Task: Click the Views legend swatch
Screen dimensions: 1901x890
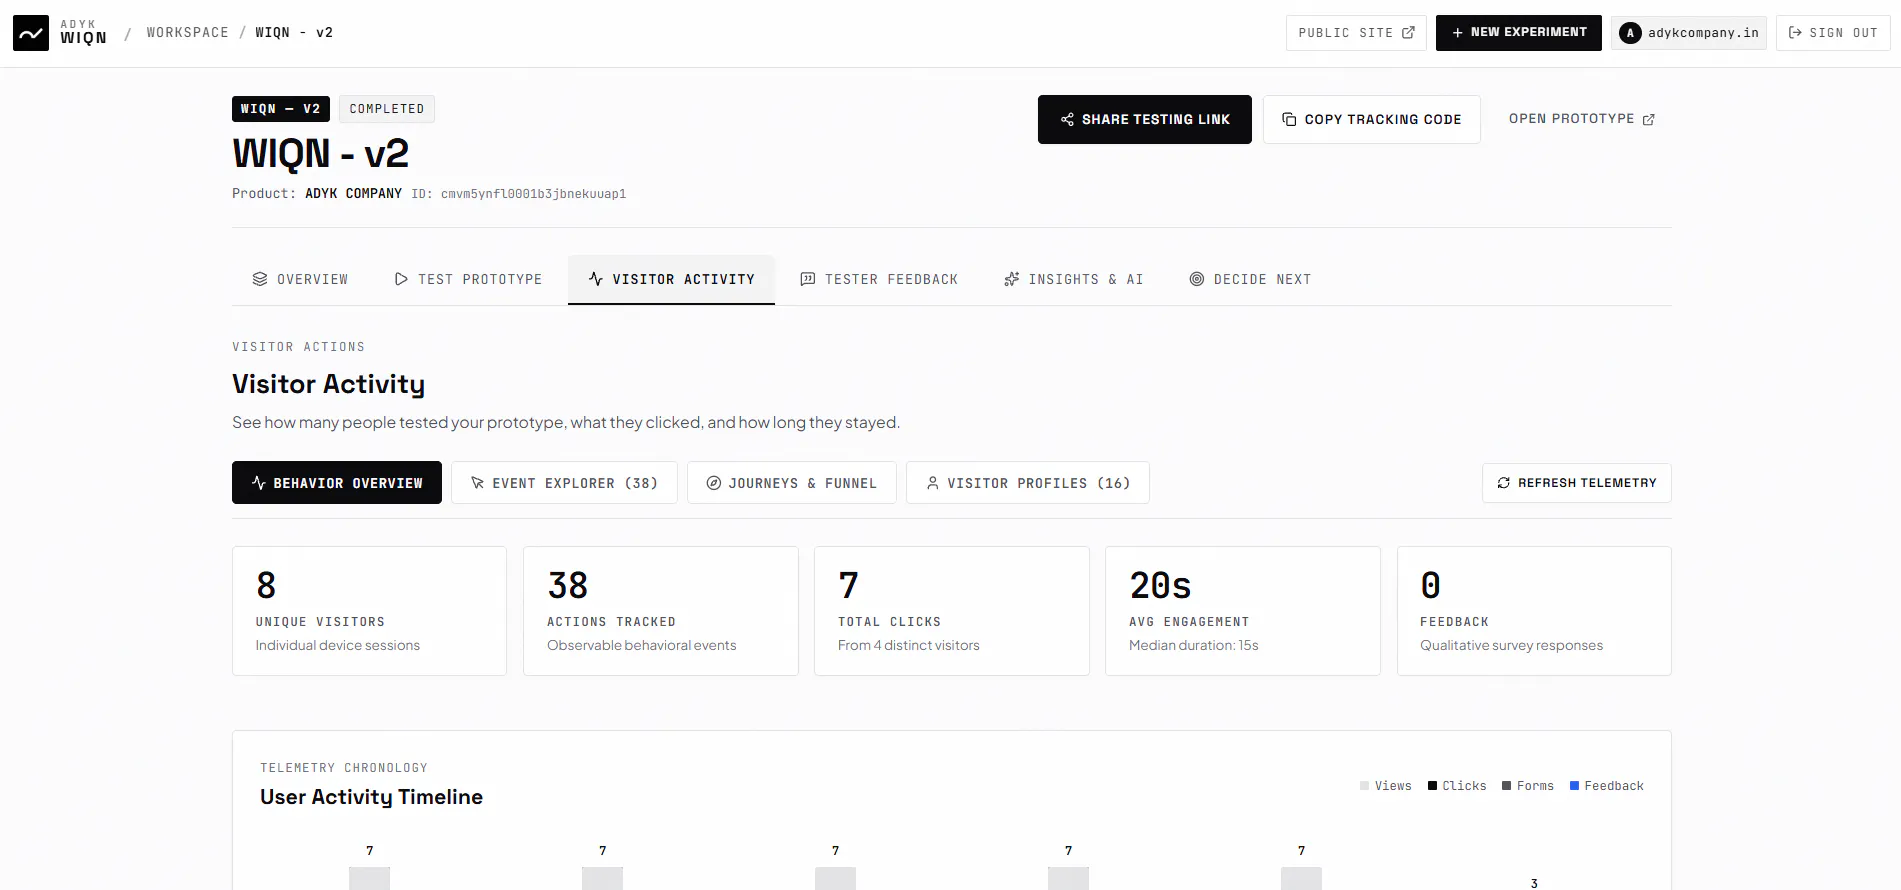Action: click(x=1365, y=786)
